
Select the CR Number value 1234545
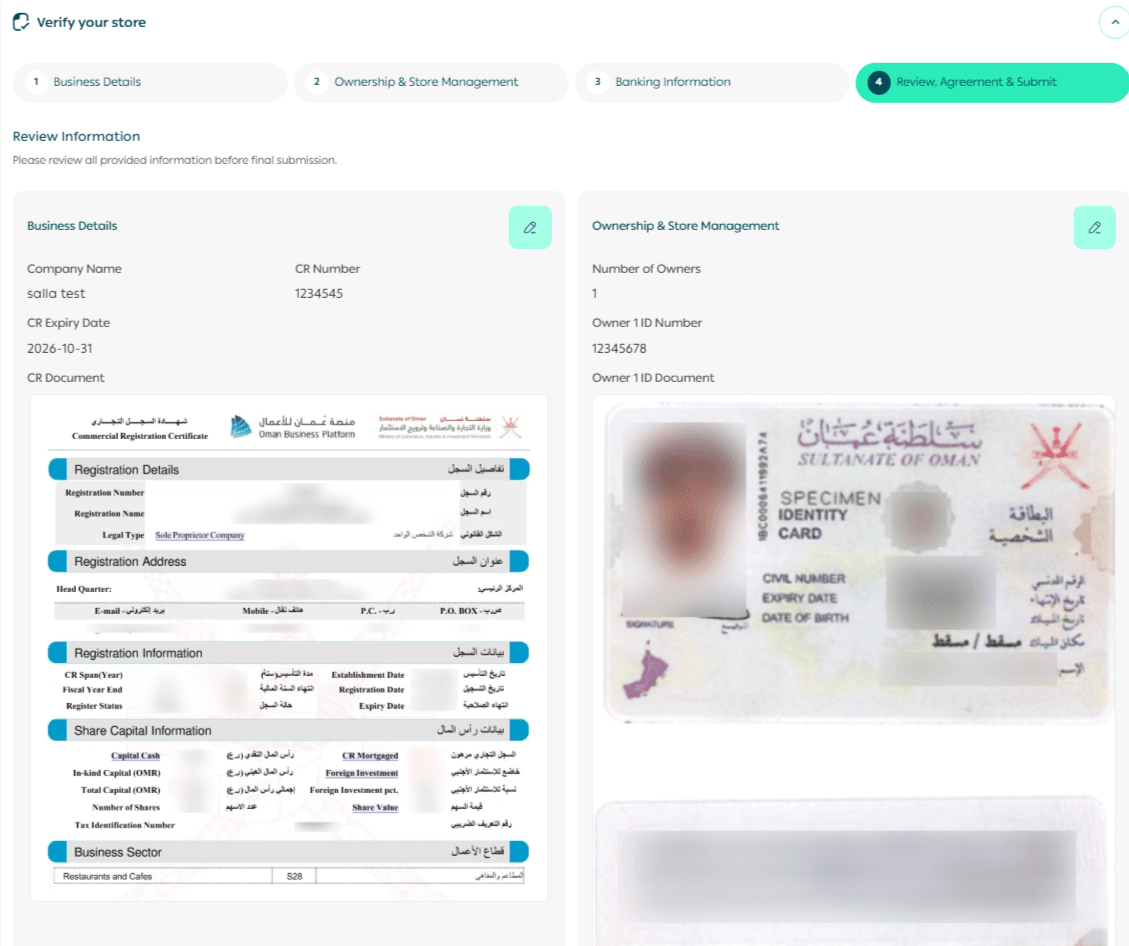coord(319,294)
